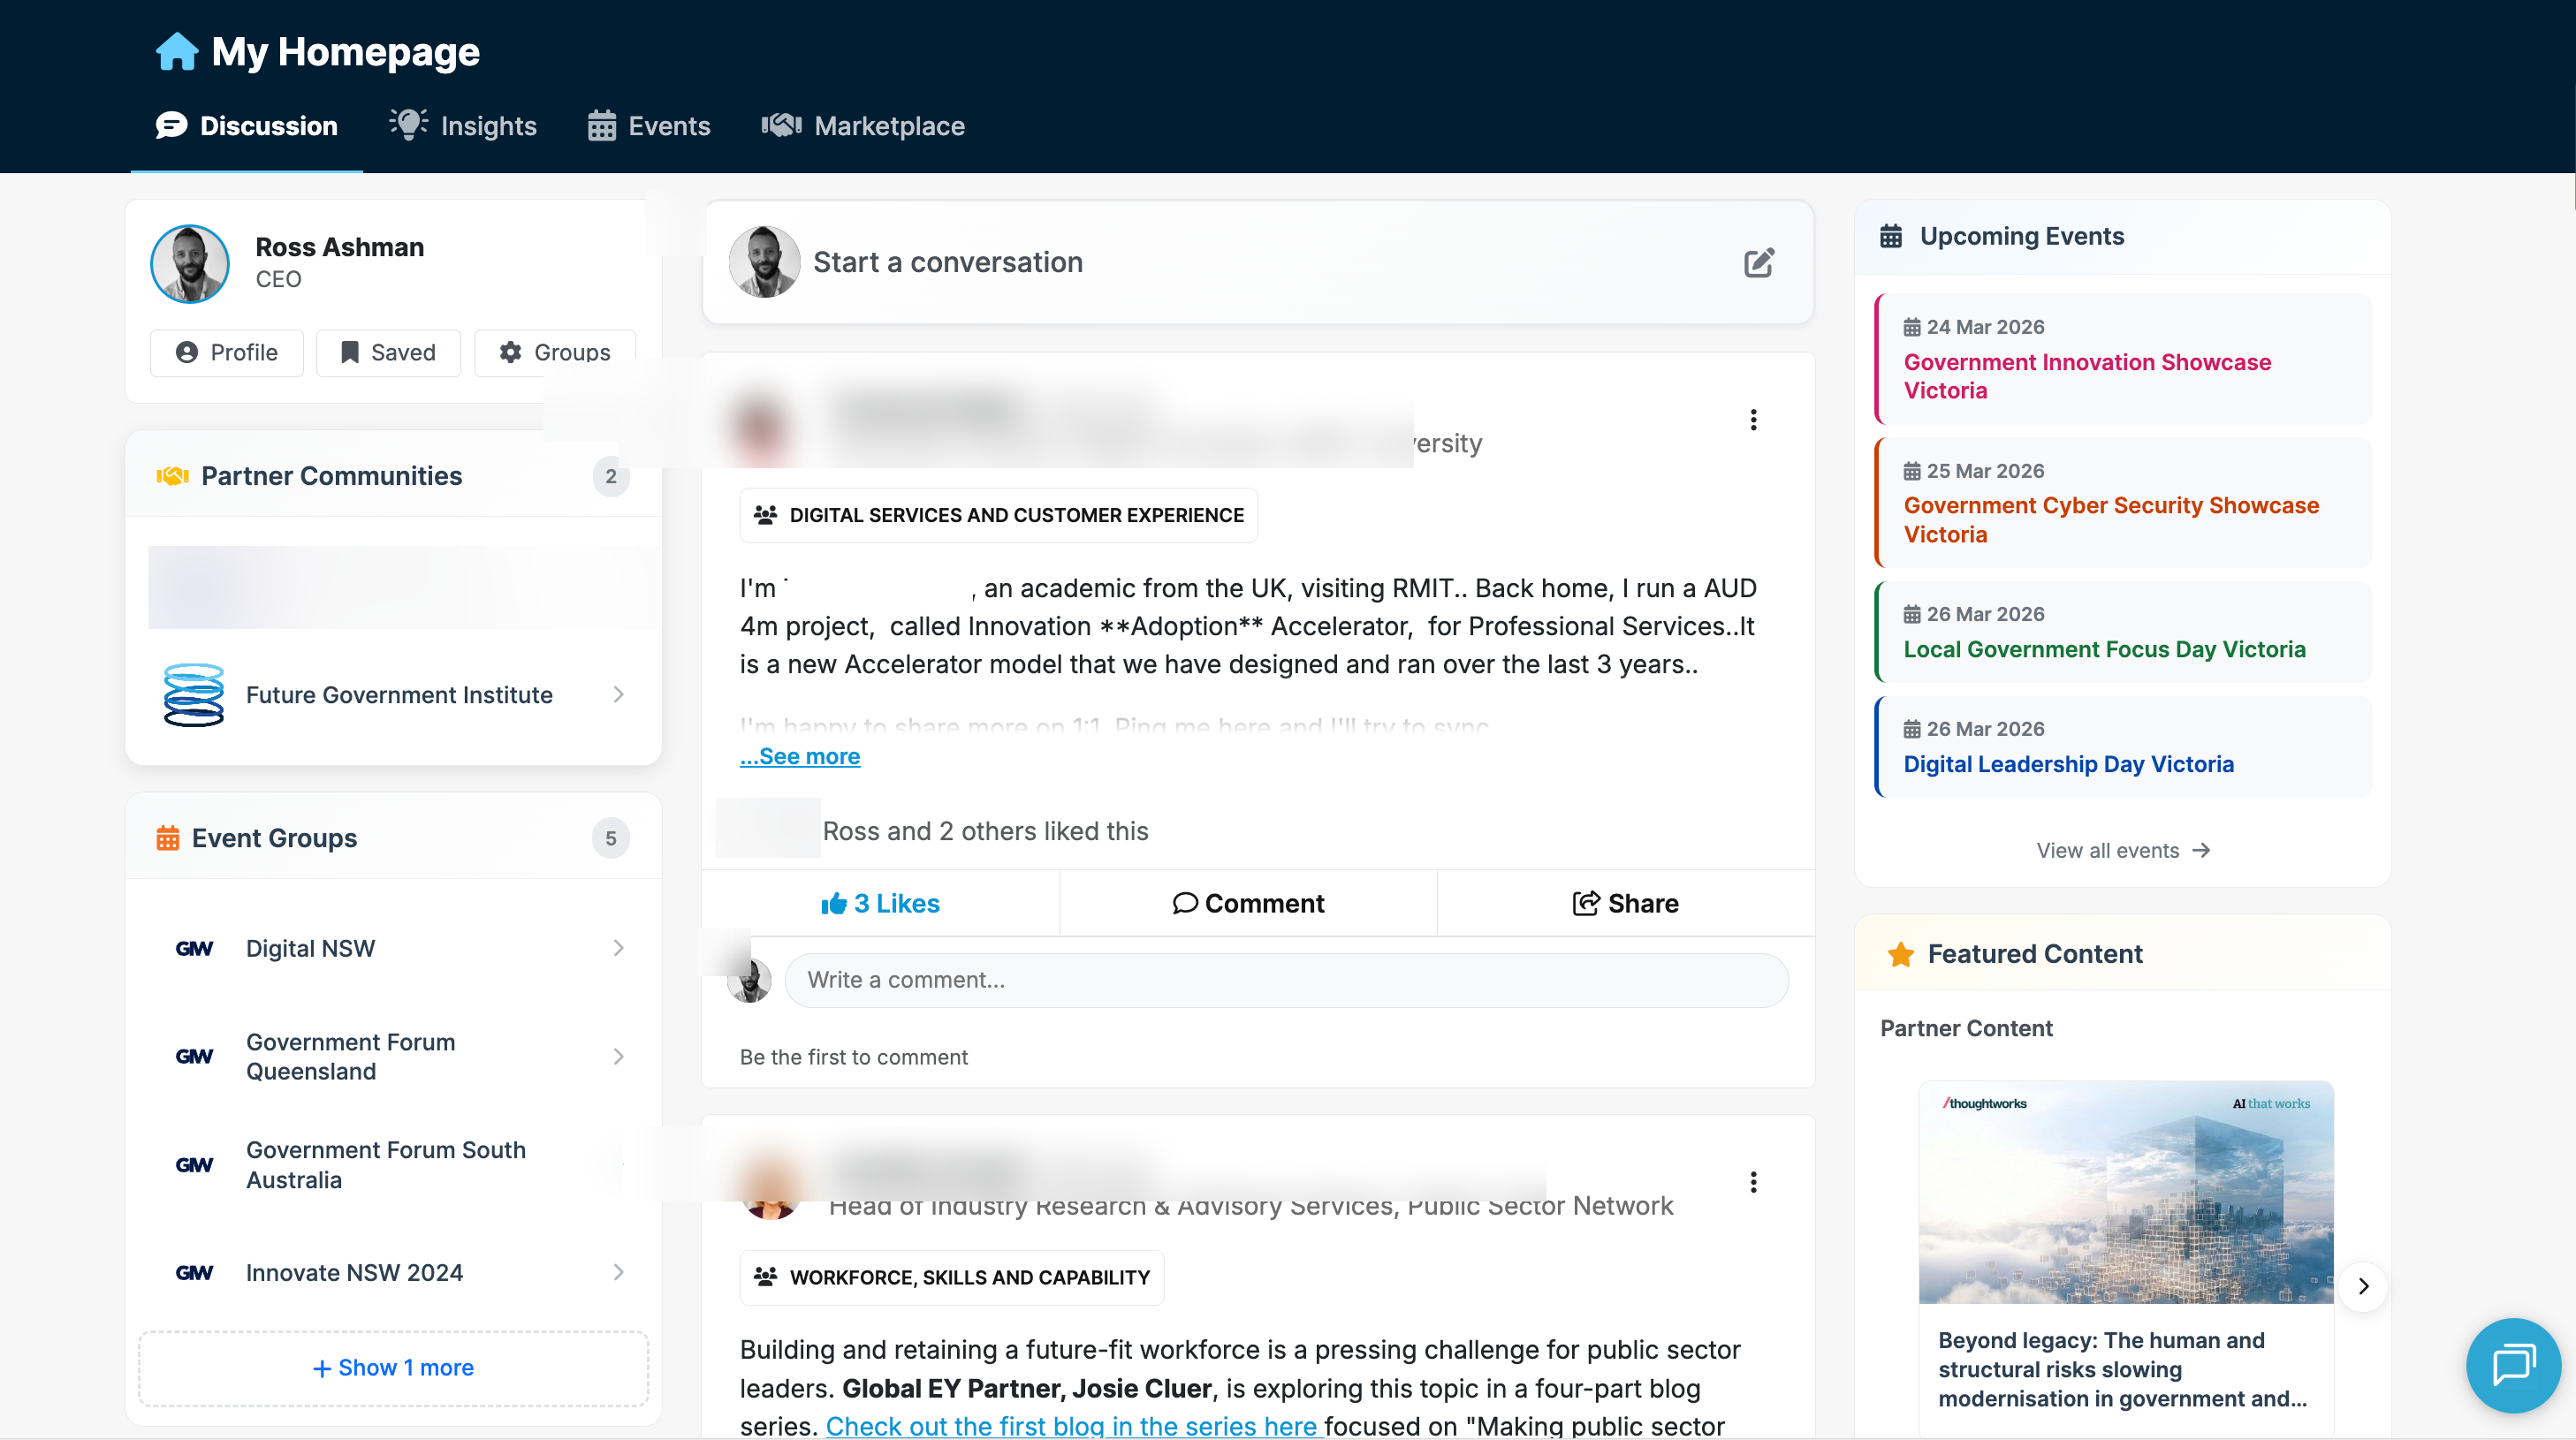The width and height of the screenshot is (2576, 1440).
Task: Click the Future Government Institute logo
Action: tap(193, 694)
